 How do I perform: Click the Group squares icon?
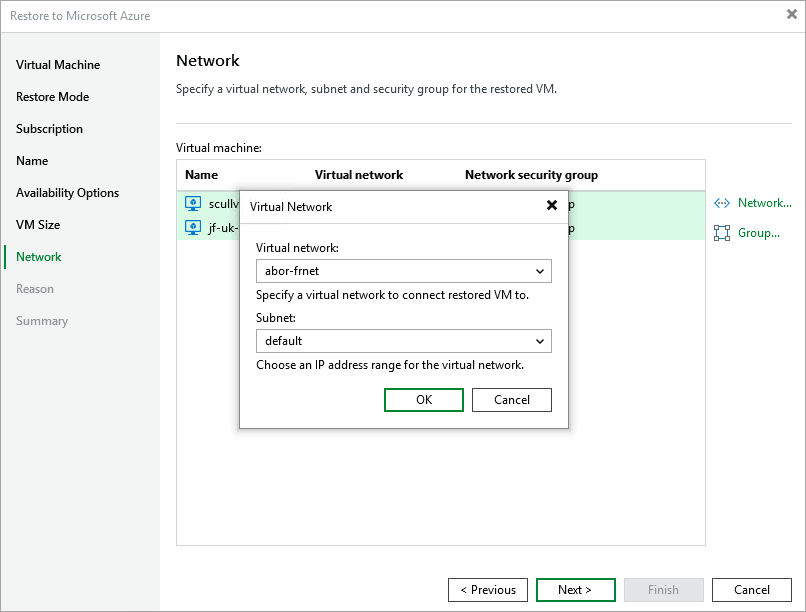(x=722, y=233)
